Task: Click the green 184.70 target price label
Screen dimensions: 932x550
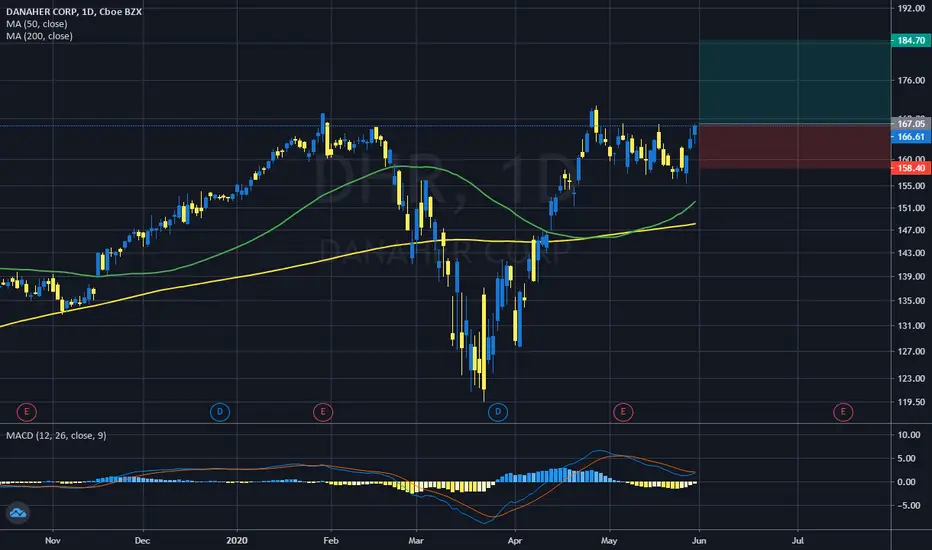Action: point(911,40)
